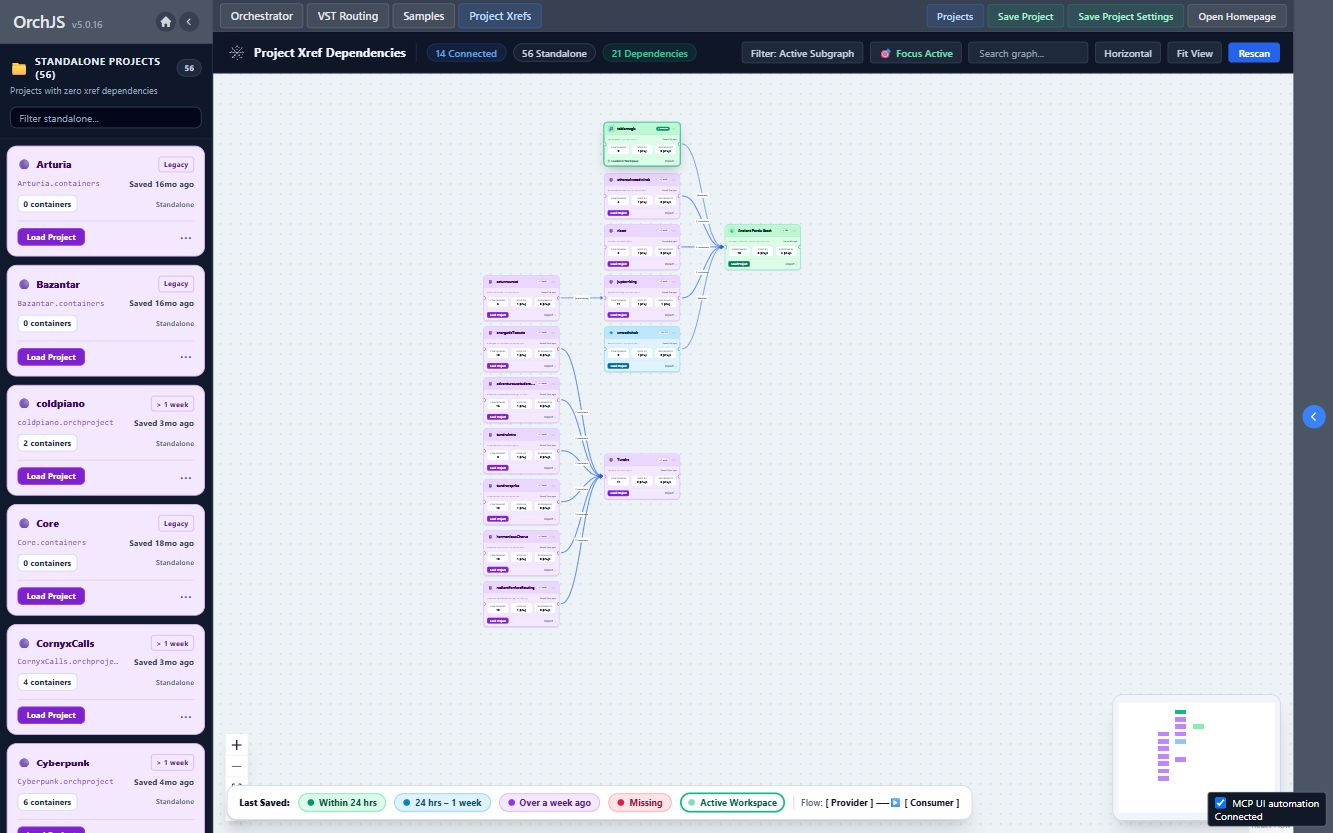Toggle the Active Workspace legend chip
Viewport: 1333px width, 833px height.
pos(732,802)
